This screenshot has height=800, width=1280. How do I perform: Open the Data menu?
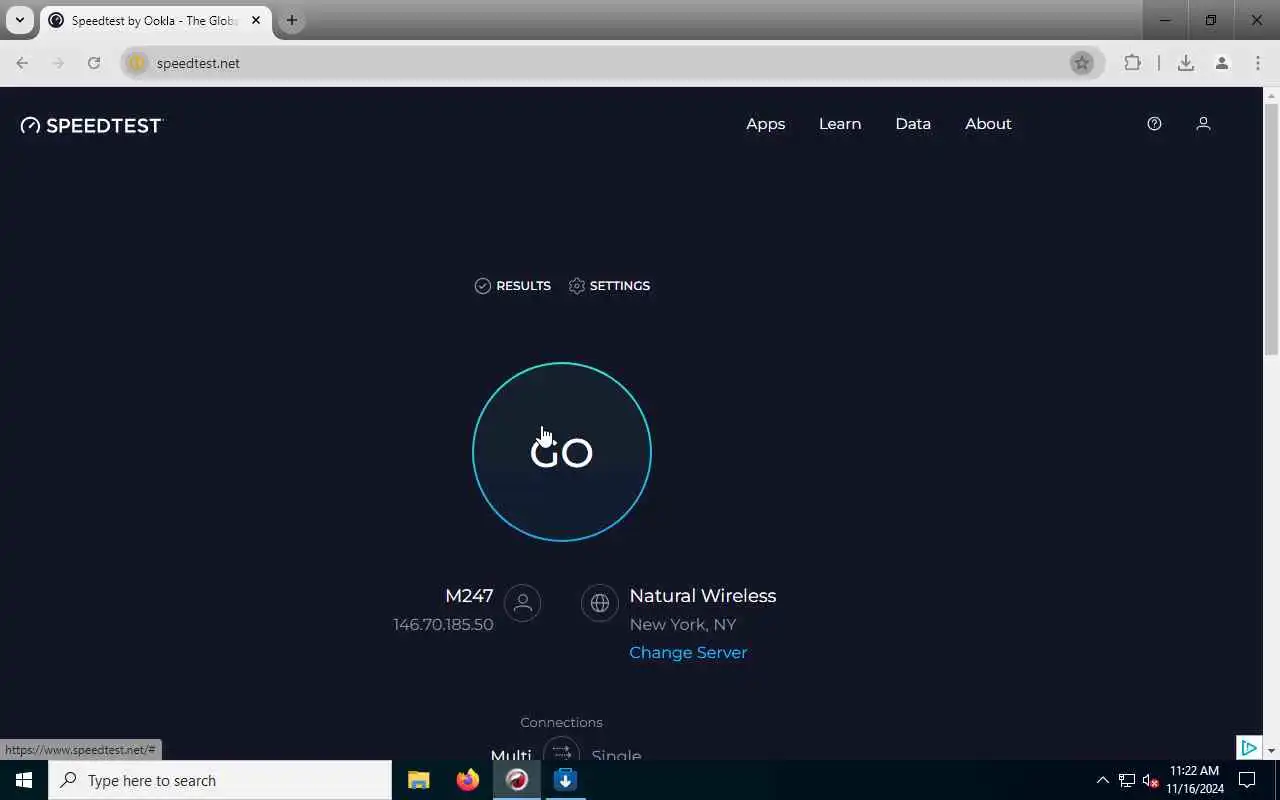[x=913, y=124]
